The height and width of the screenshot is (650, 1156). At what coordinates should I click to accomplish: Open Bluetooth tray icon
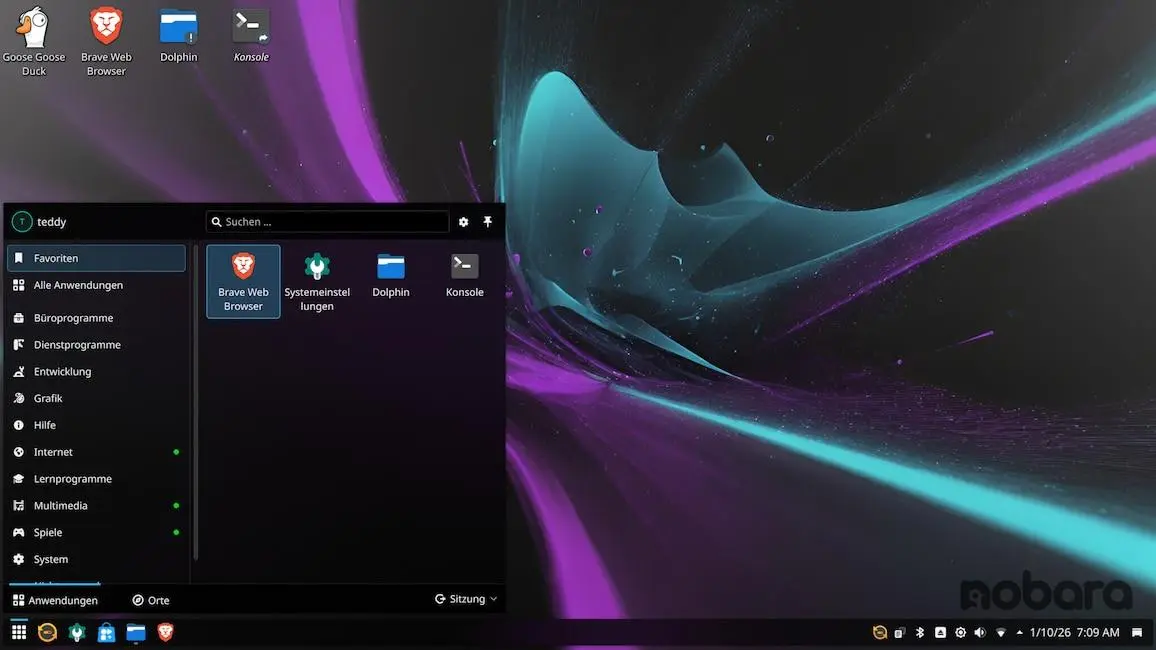(x=920, y=632)
